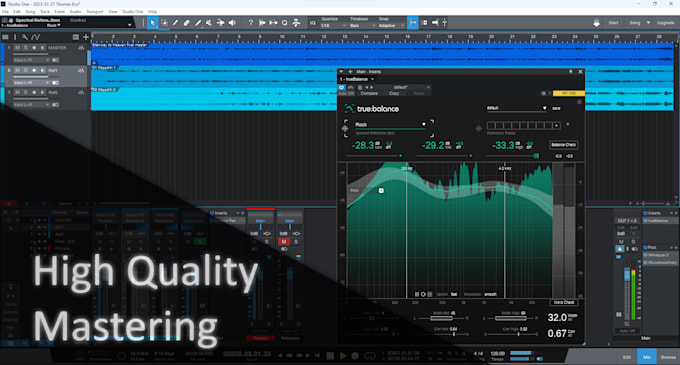
Task: Open the Studio One menu
Action: click(133, 12)
